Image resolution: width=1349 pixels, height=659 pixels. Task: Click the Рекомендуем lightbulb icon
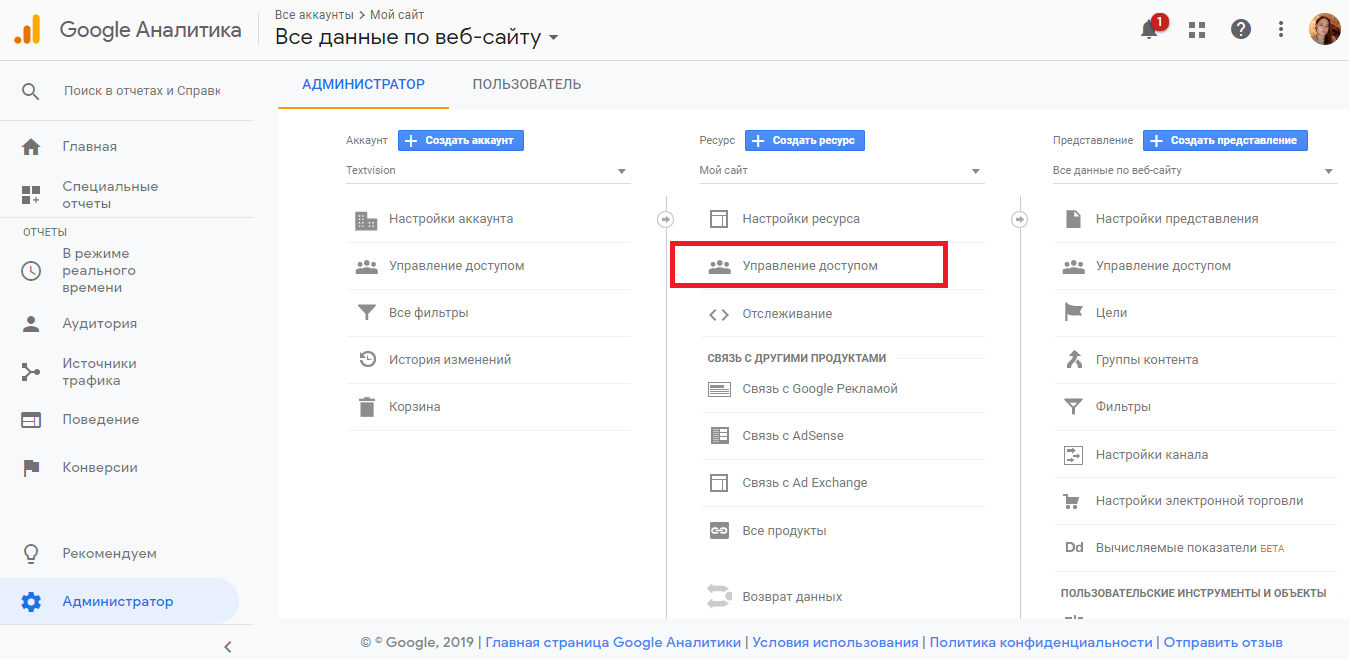(x=31, y=553)
